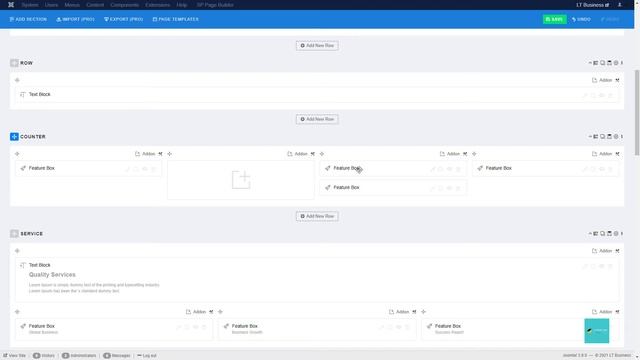640x360 pixels.
Task: Edit the Global Business Feature Box
Action: [x=178, y=327]
